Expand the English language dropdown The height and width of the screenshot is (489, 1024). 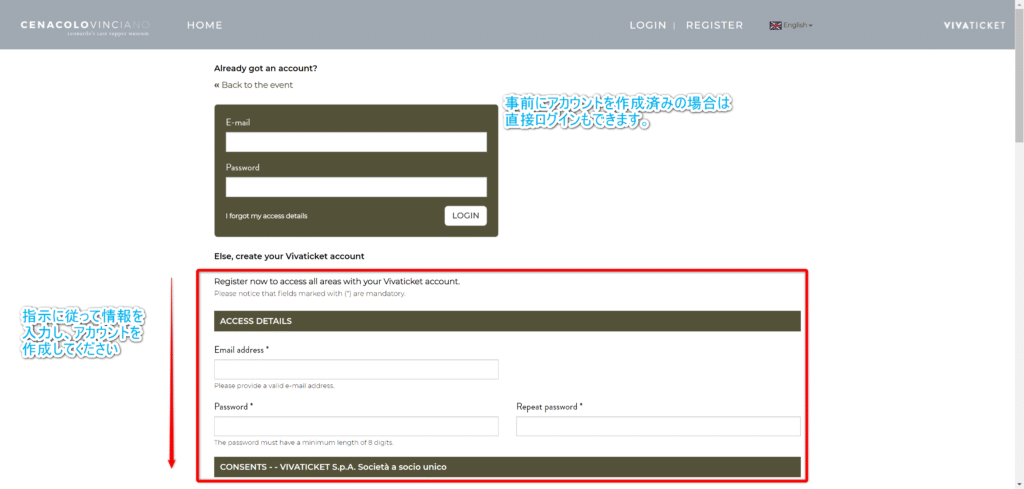click(797, 25)
